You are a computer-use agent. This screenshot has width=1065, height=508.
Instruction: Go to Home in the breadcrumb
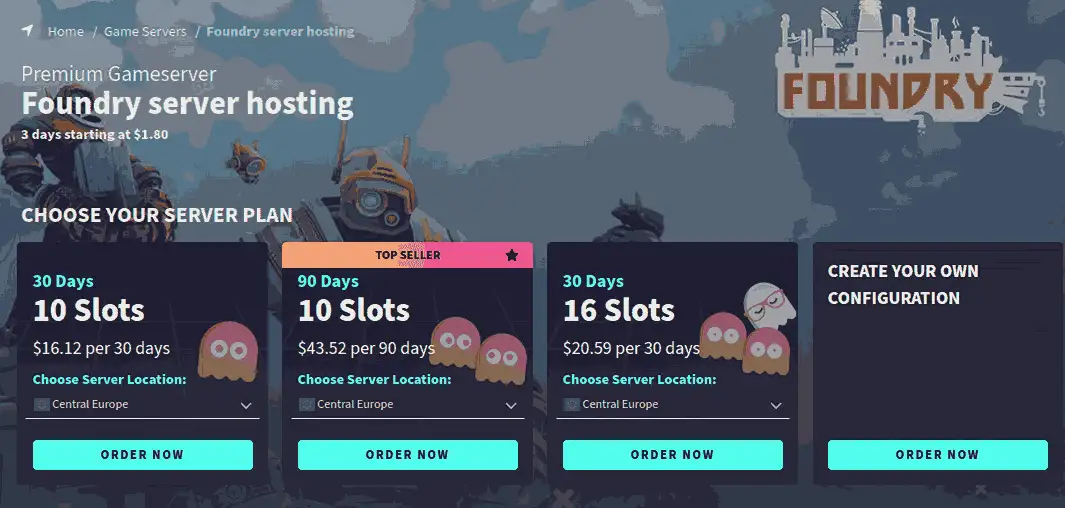pyautogui.click(x=66, y=31)
